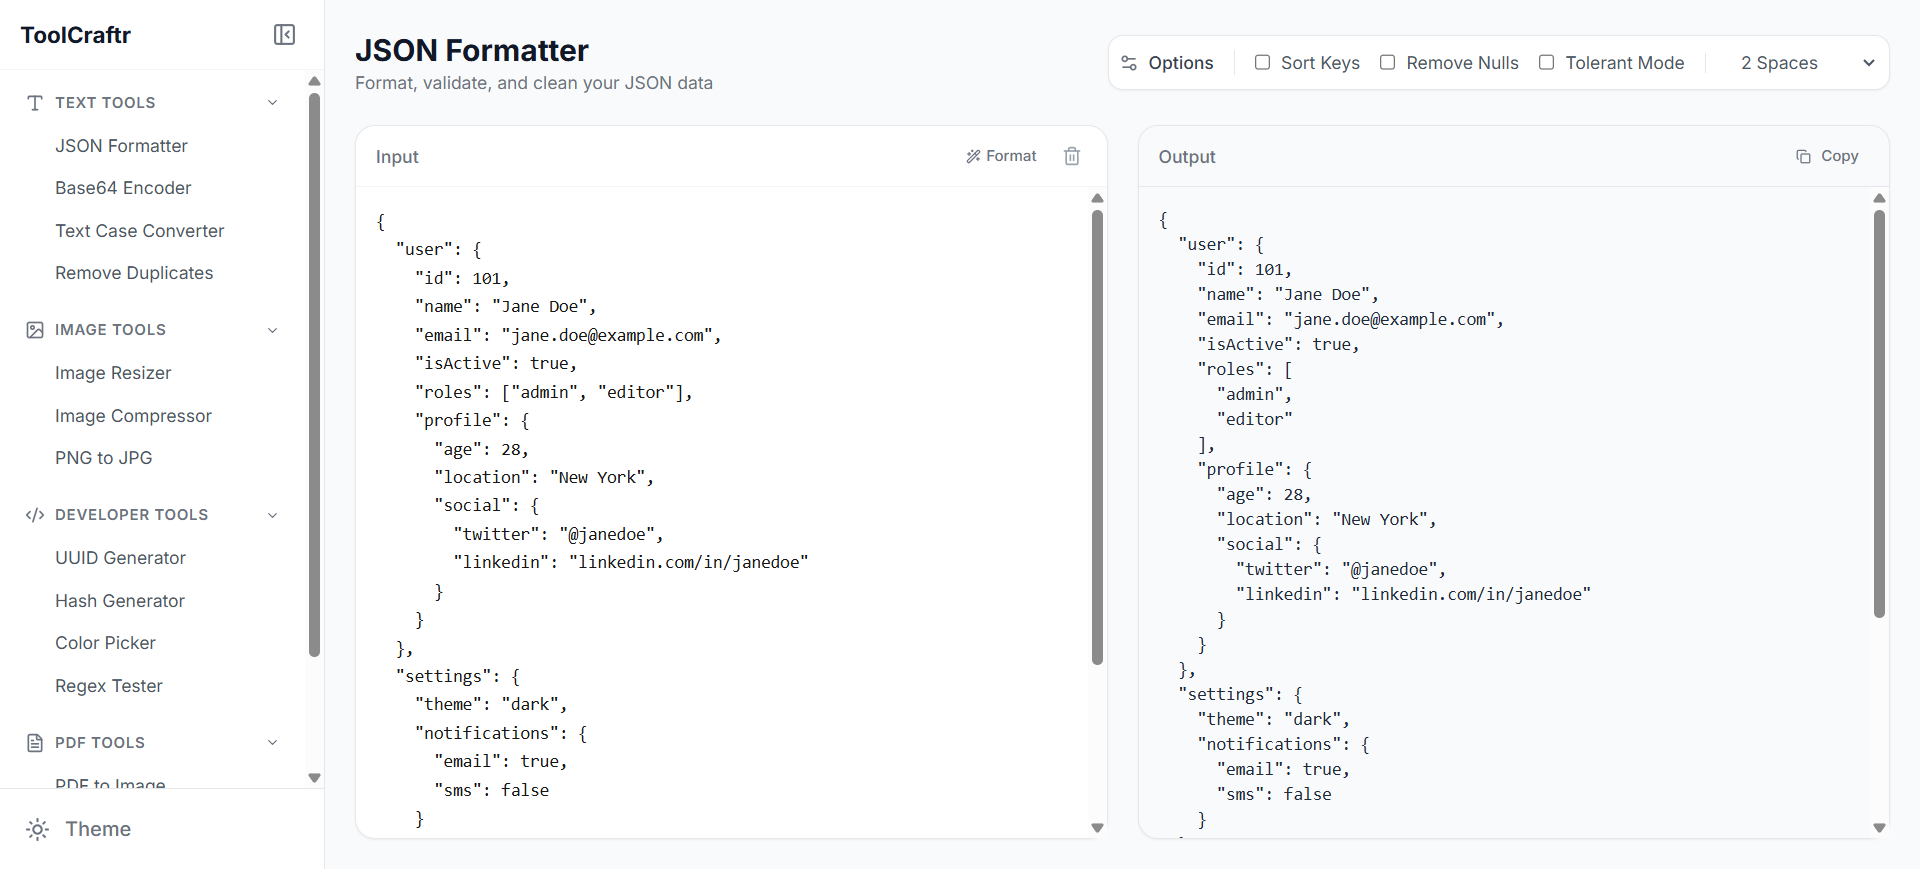
Task: Enable the Remove Nulls checkbox
Action: 1387,63
